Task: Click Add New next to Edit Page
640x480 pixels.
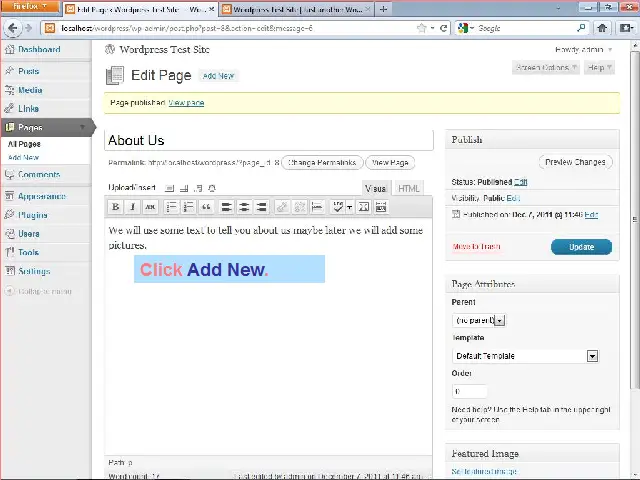Action: point(218,76)
